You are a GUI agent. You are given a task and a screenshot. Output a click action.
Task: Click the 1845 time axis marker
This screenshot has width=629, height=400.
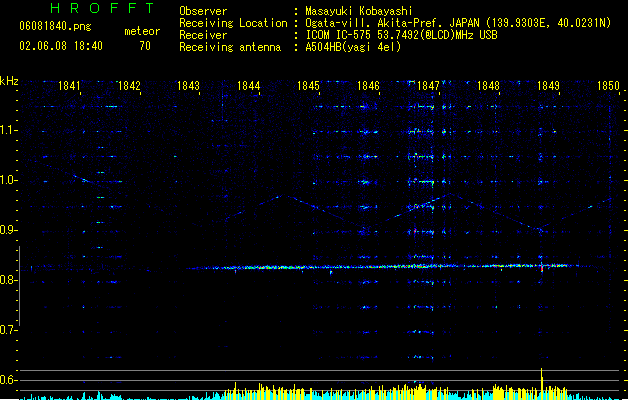point(308,86)
